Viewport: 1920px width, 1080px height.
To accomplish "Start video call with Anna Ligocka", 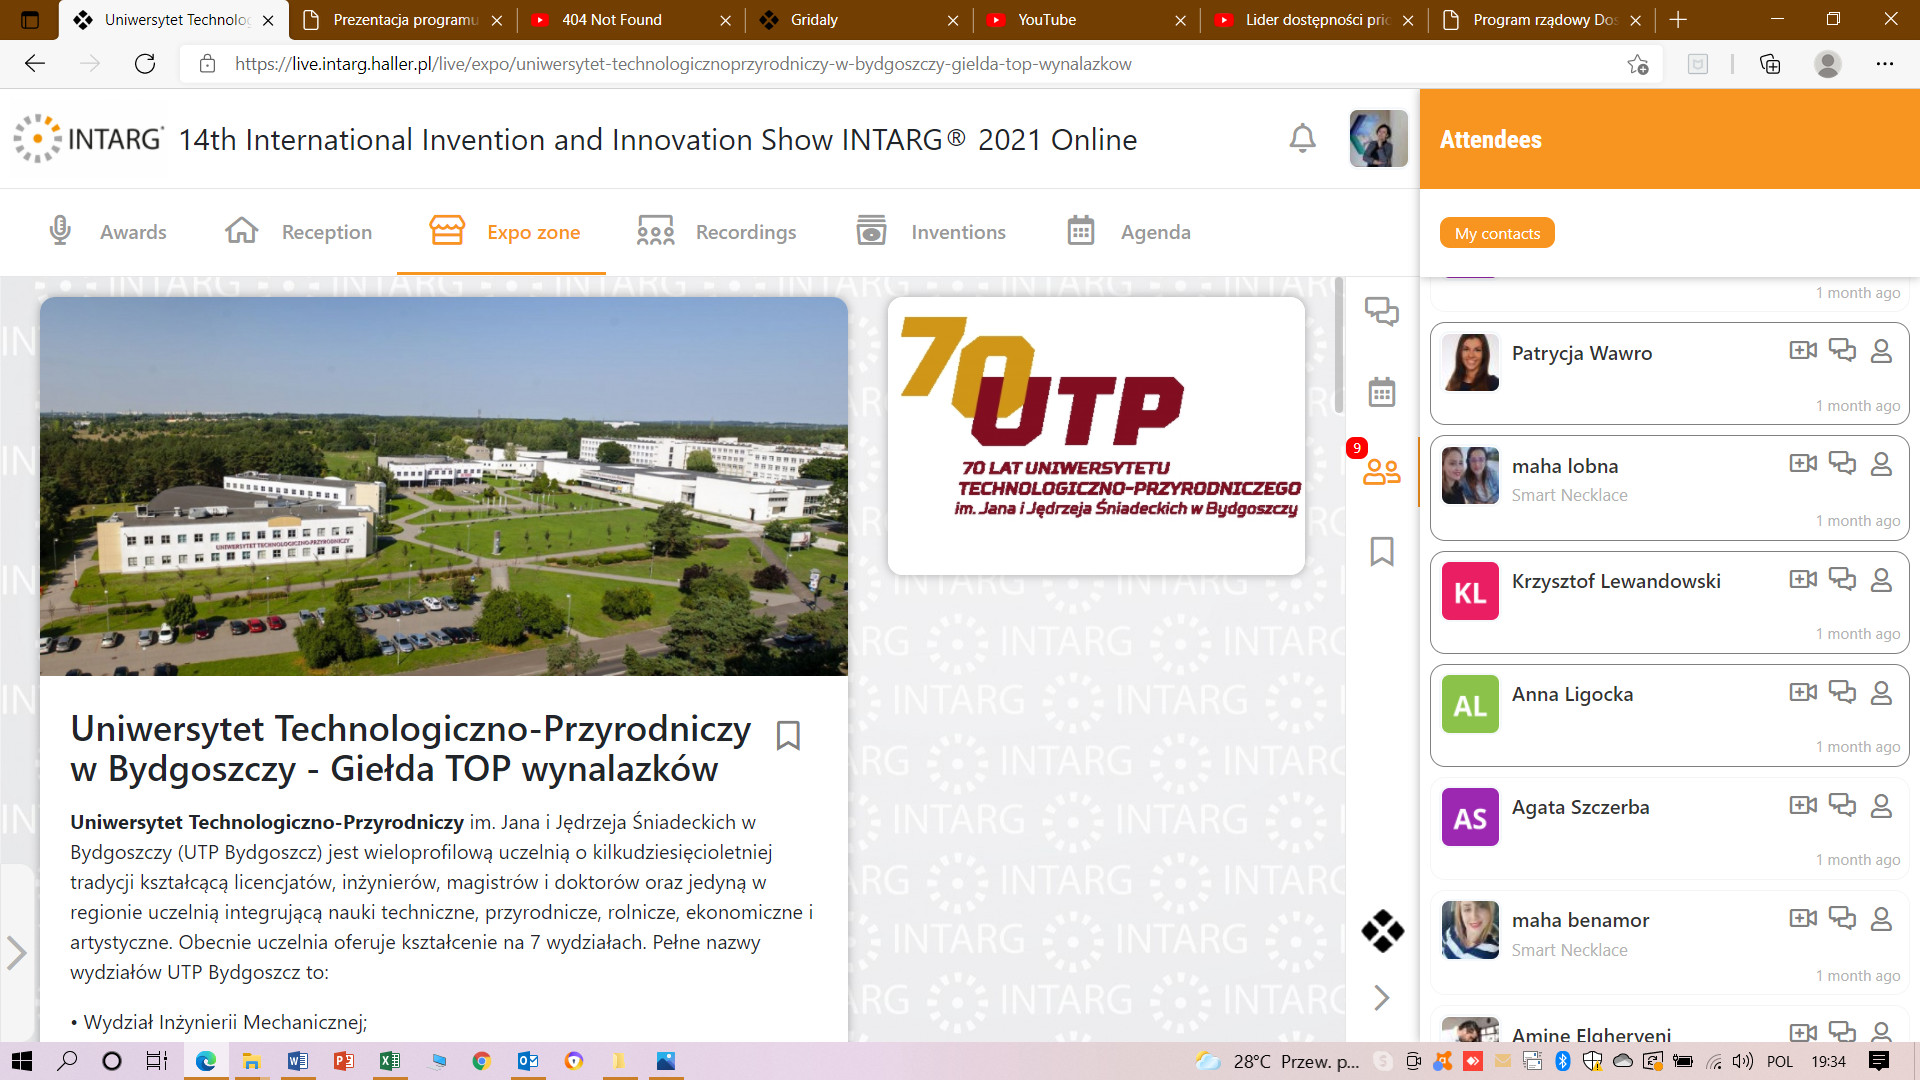I will [x=1803, y=692].
